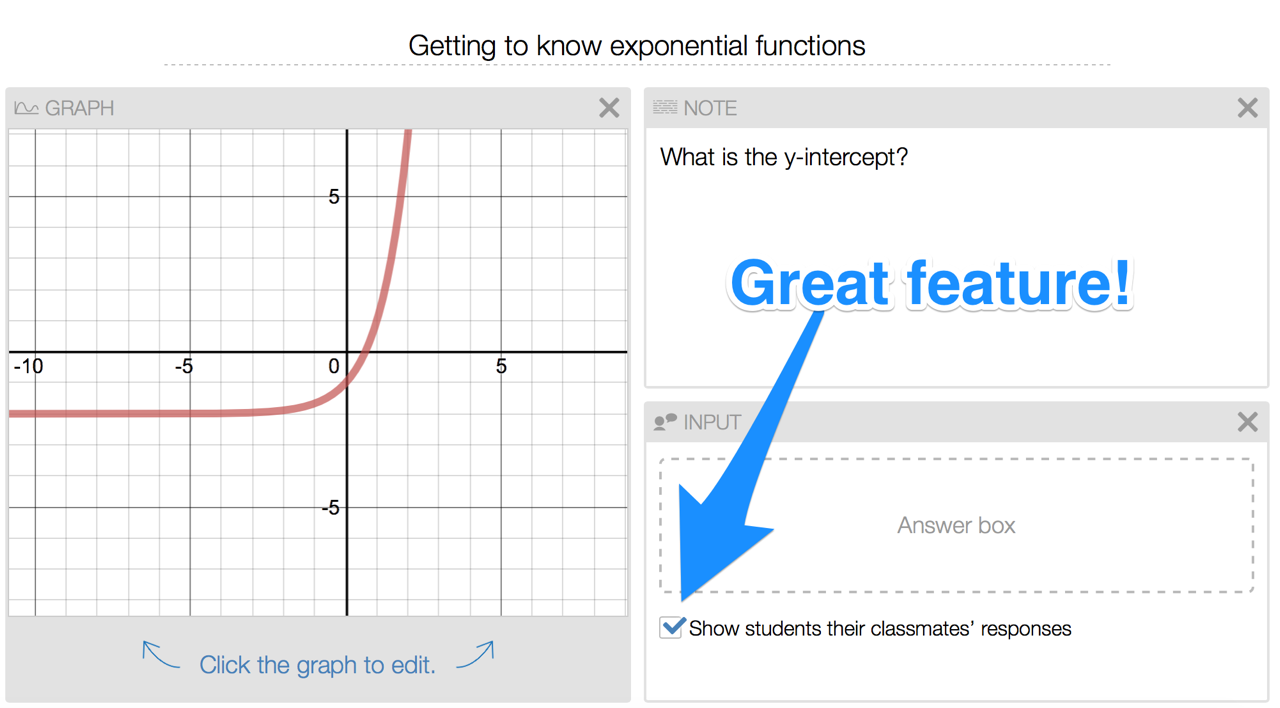Click the "Great feature!" annotation text
The width and height of the screenshot is (1280, 708).
pyautogui.click(x=931, y=283)
